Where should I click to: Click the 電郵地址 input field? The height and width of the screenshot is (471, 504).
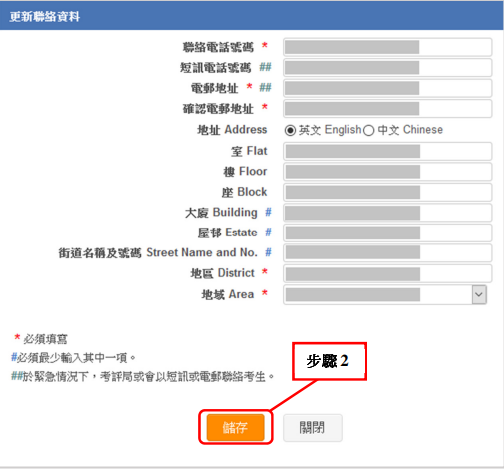pos(388,88)
